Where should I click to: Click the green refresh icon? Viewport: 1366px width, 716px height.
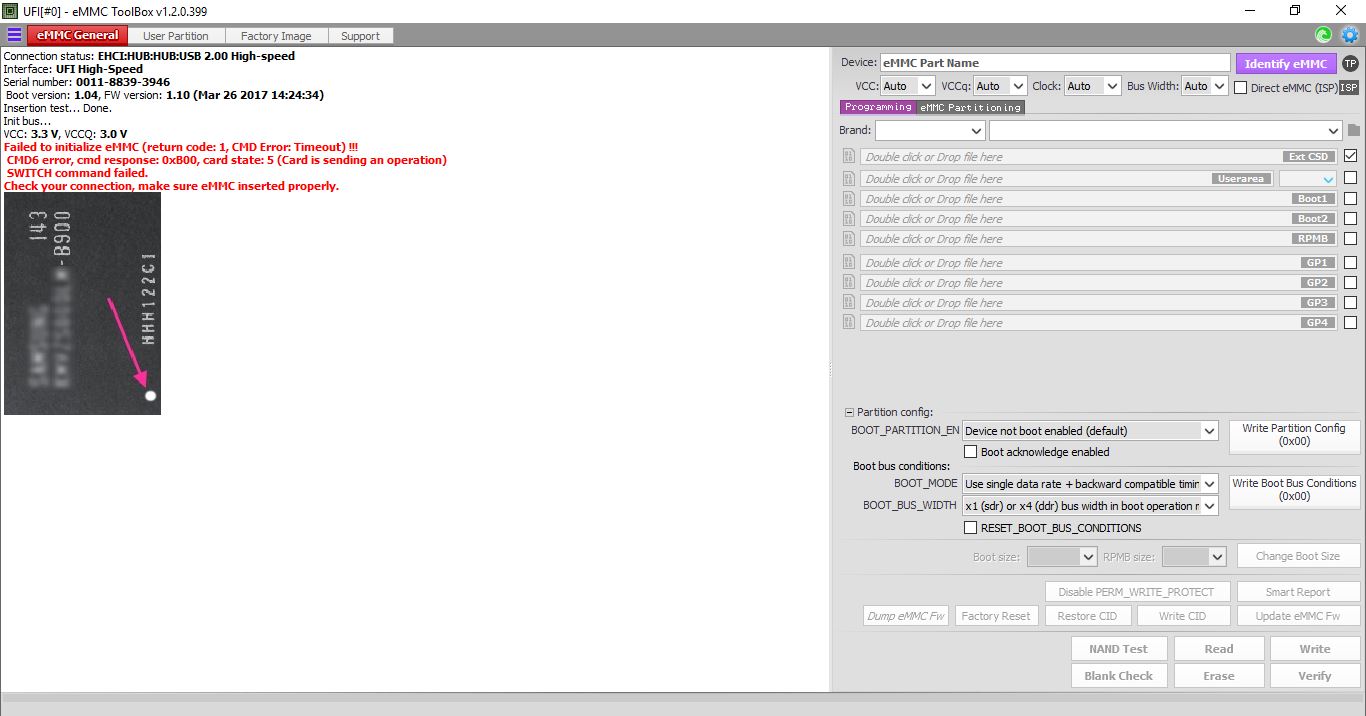pyautogui.click(x=1323, y=35)
